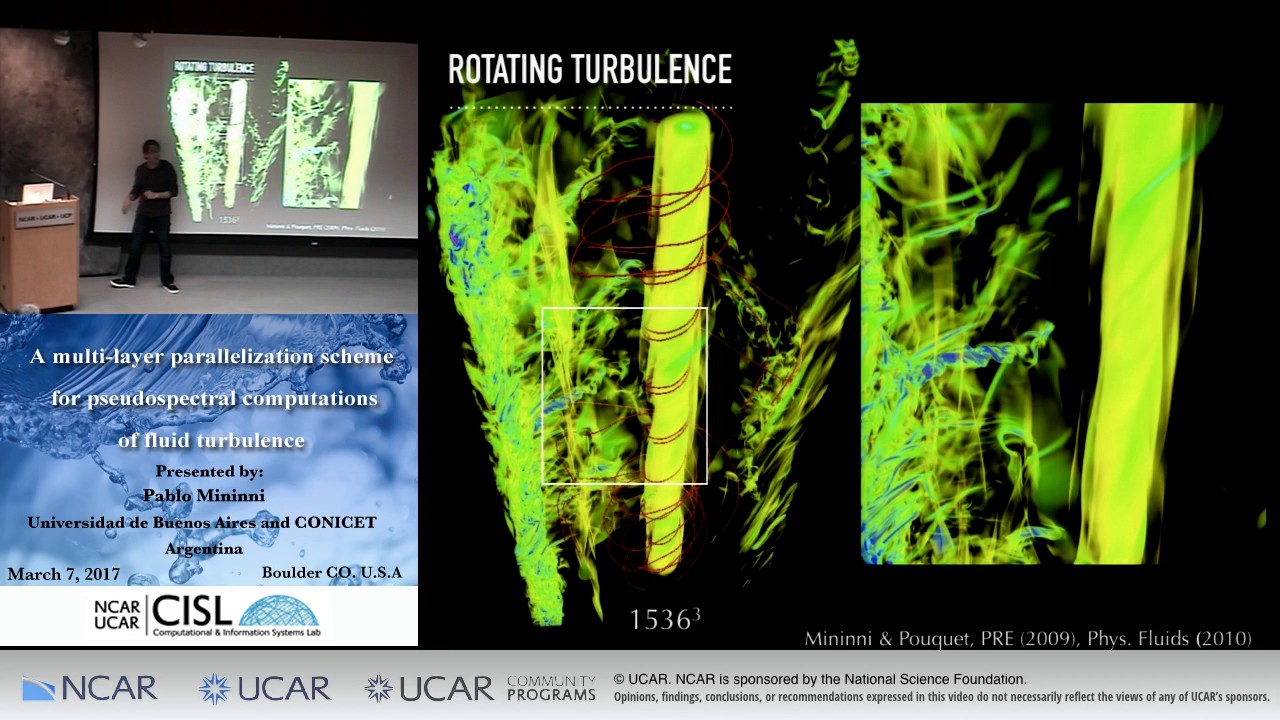Click the 1536³ resolution label

coord(665,620)
